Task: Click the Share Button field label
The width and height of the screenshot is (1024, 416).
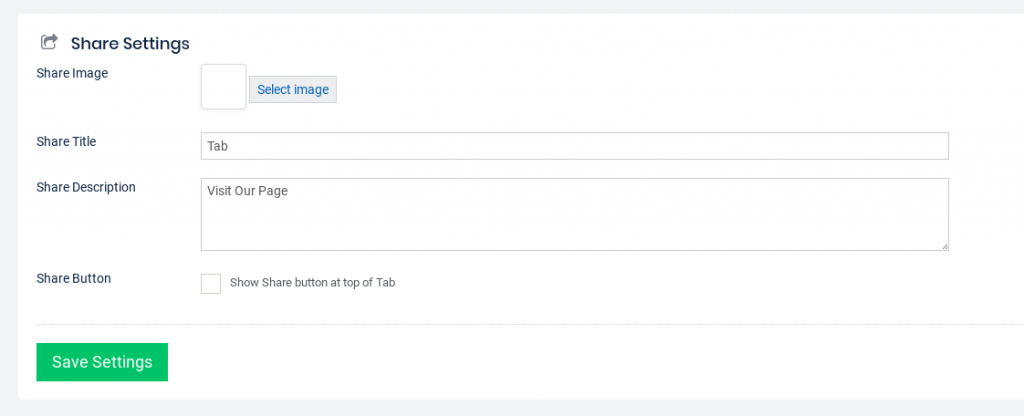Action: [x=73, y=278]
